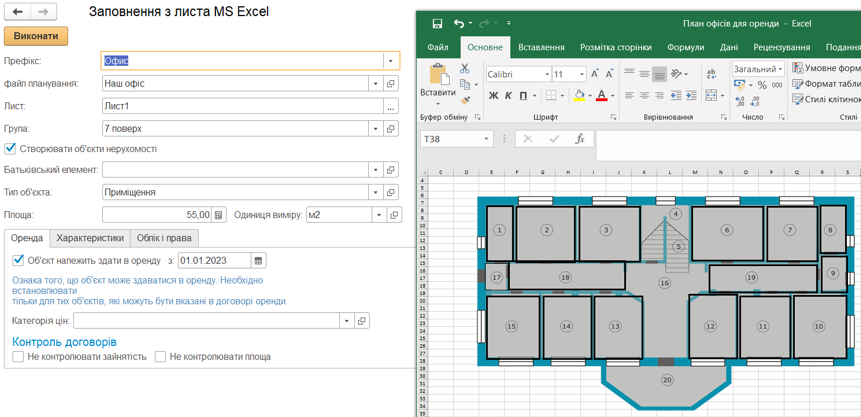Open the Загальний number format dropdown
The image size is (861, 417).
(x=780, y=69)
